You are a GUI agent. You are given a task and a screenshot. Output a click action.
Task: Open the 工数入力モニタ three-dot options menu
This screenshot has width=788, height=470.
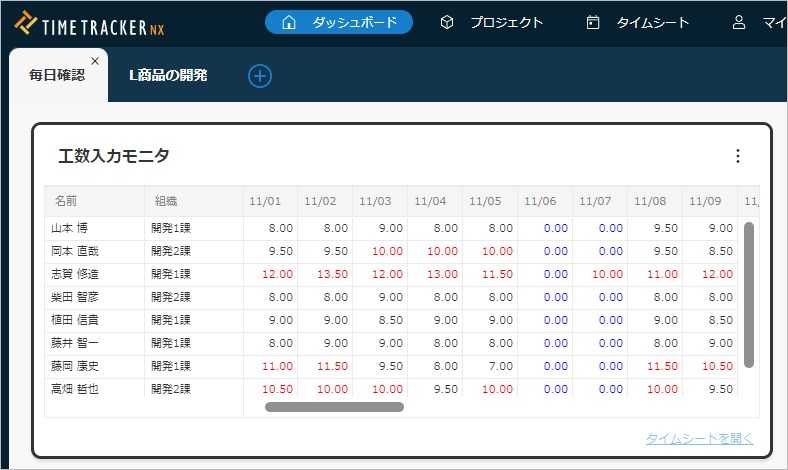click(x=738, y=156)
